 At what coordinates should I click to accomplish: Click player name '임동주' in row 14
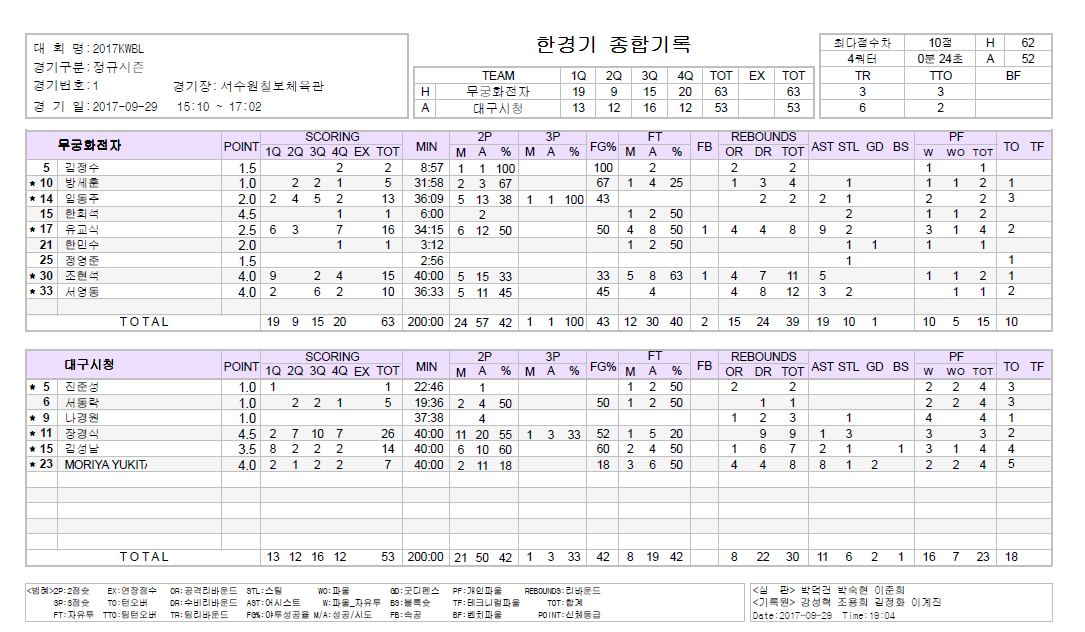click(82, 199)
